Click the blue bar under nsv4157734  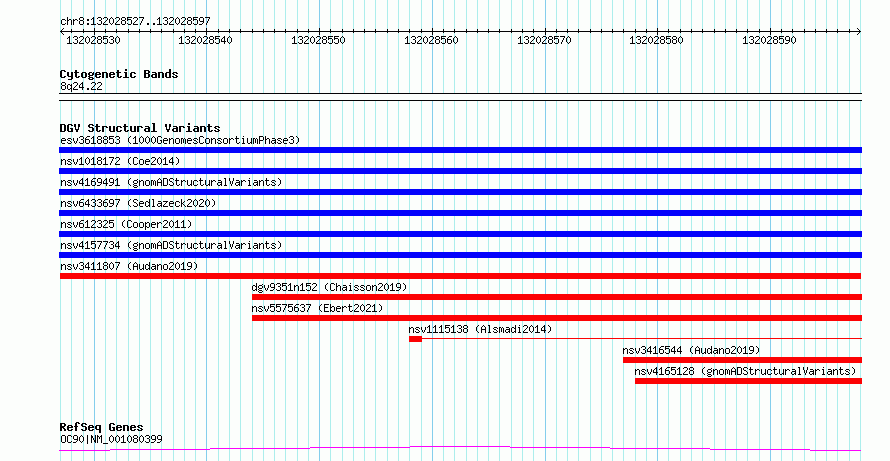(460, 255)
